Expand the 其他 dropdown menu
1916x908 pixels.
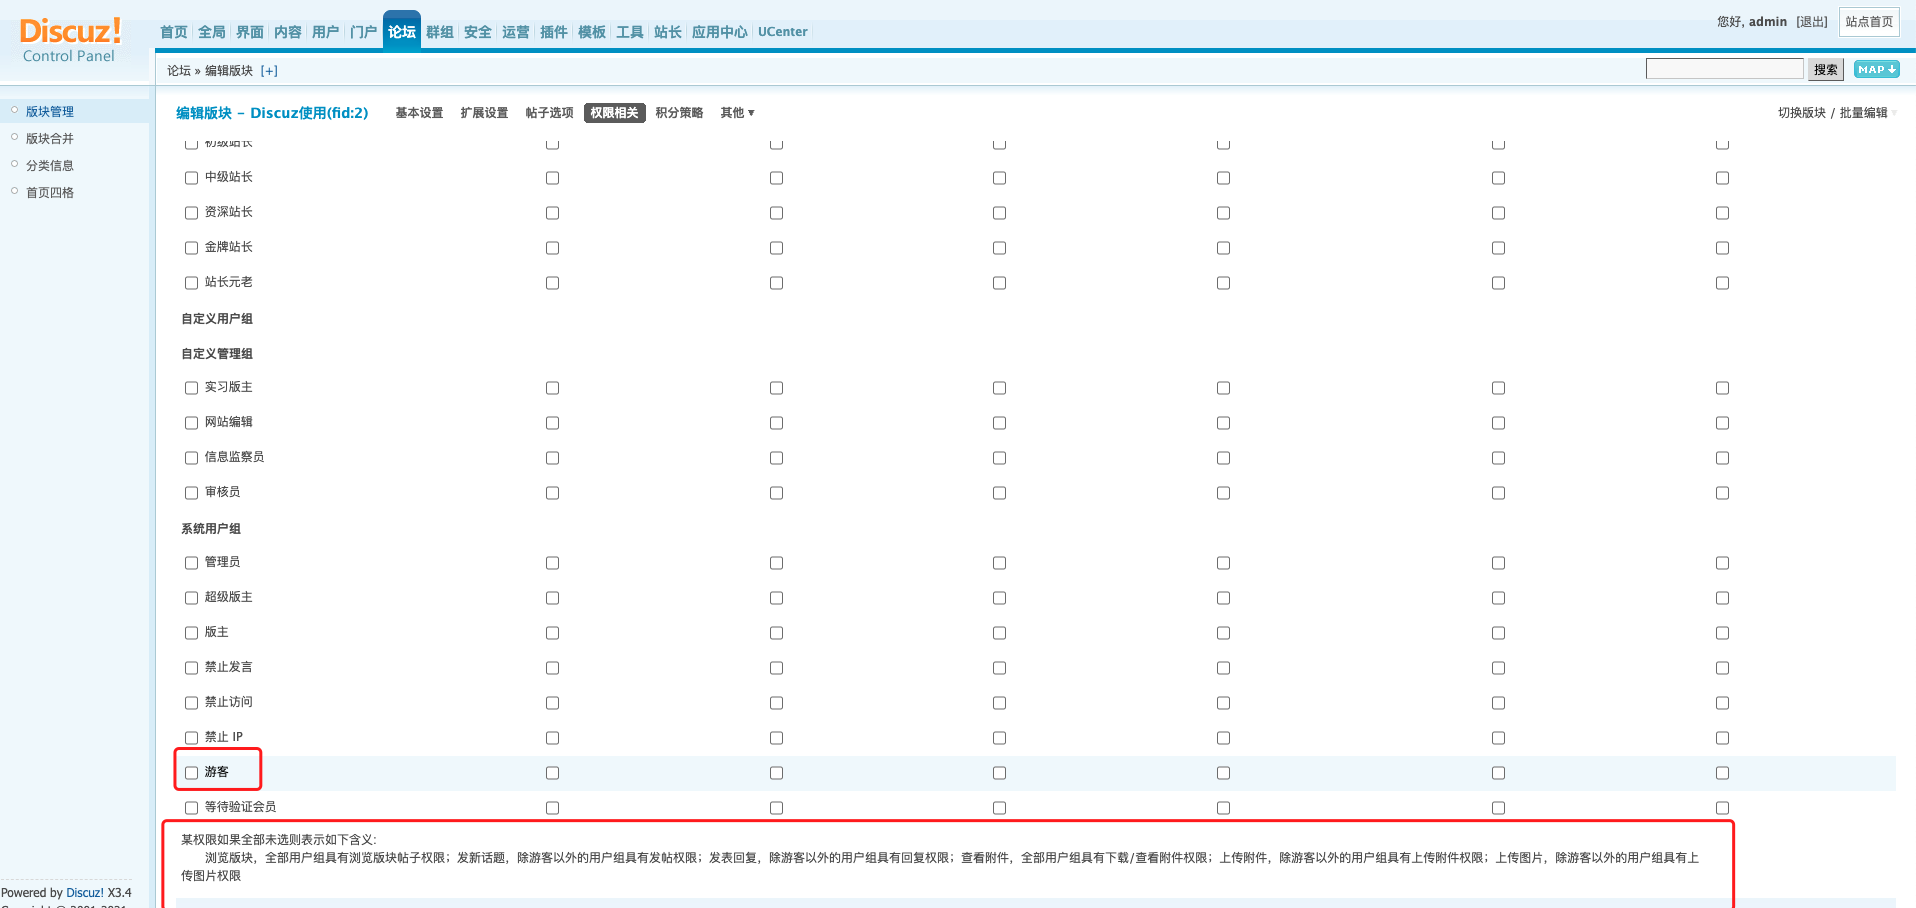737,113
